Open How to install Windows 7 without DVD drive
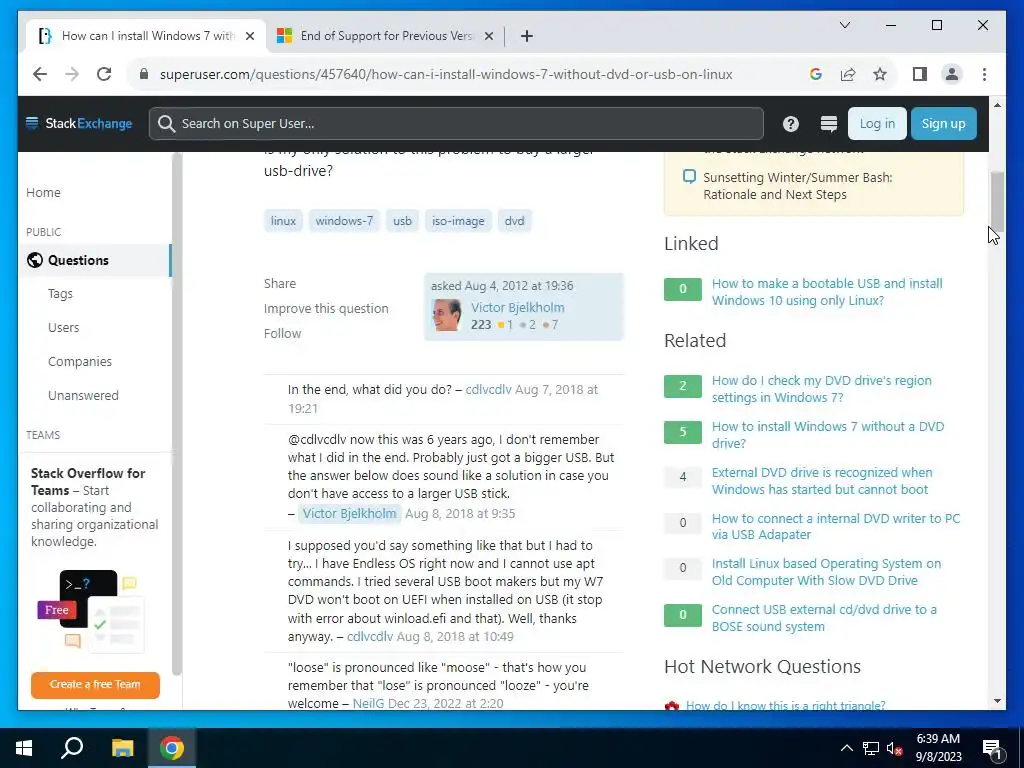Screen dimensions: 1024x768 pyautogui.click(x=827, y=435)
